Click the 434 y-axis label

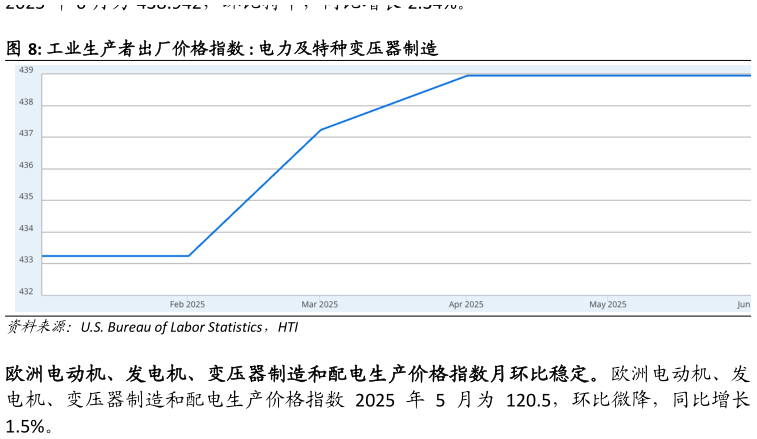tap(26, 228)
